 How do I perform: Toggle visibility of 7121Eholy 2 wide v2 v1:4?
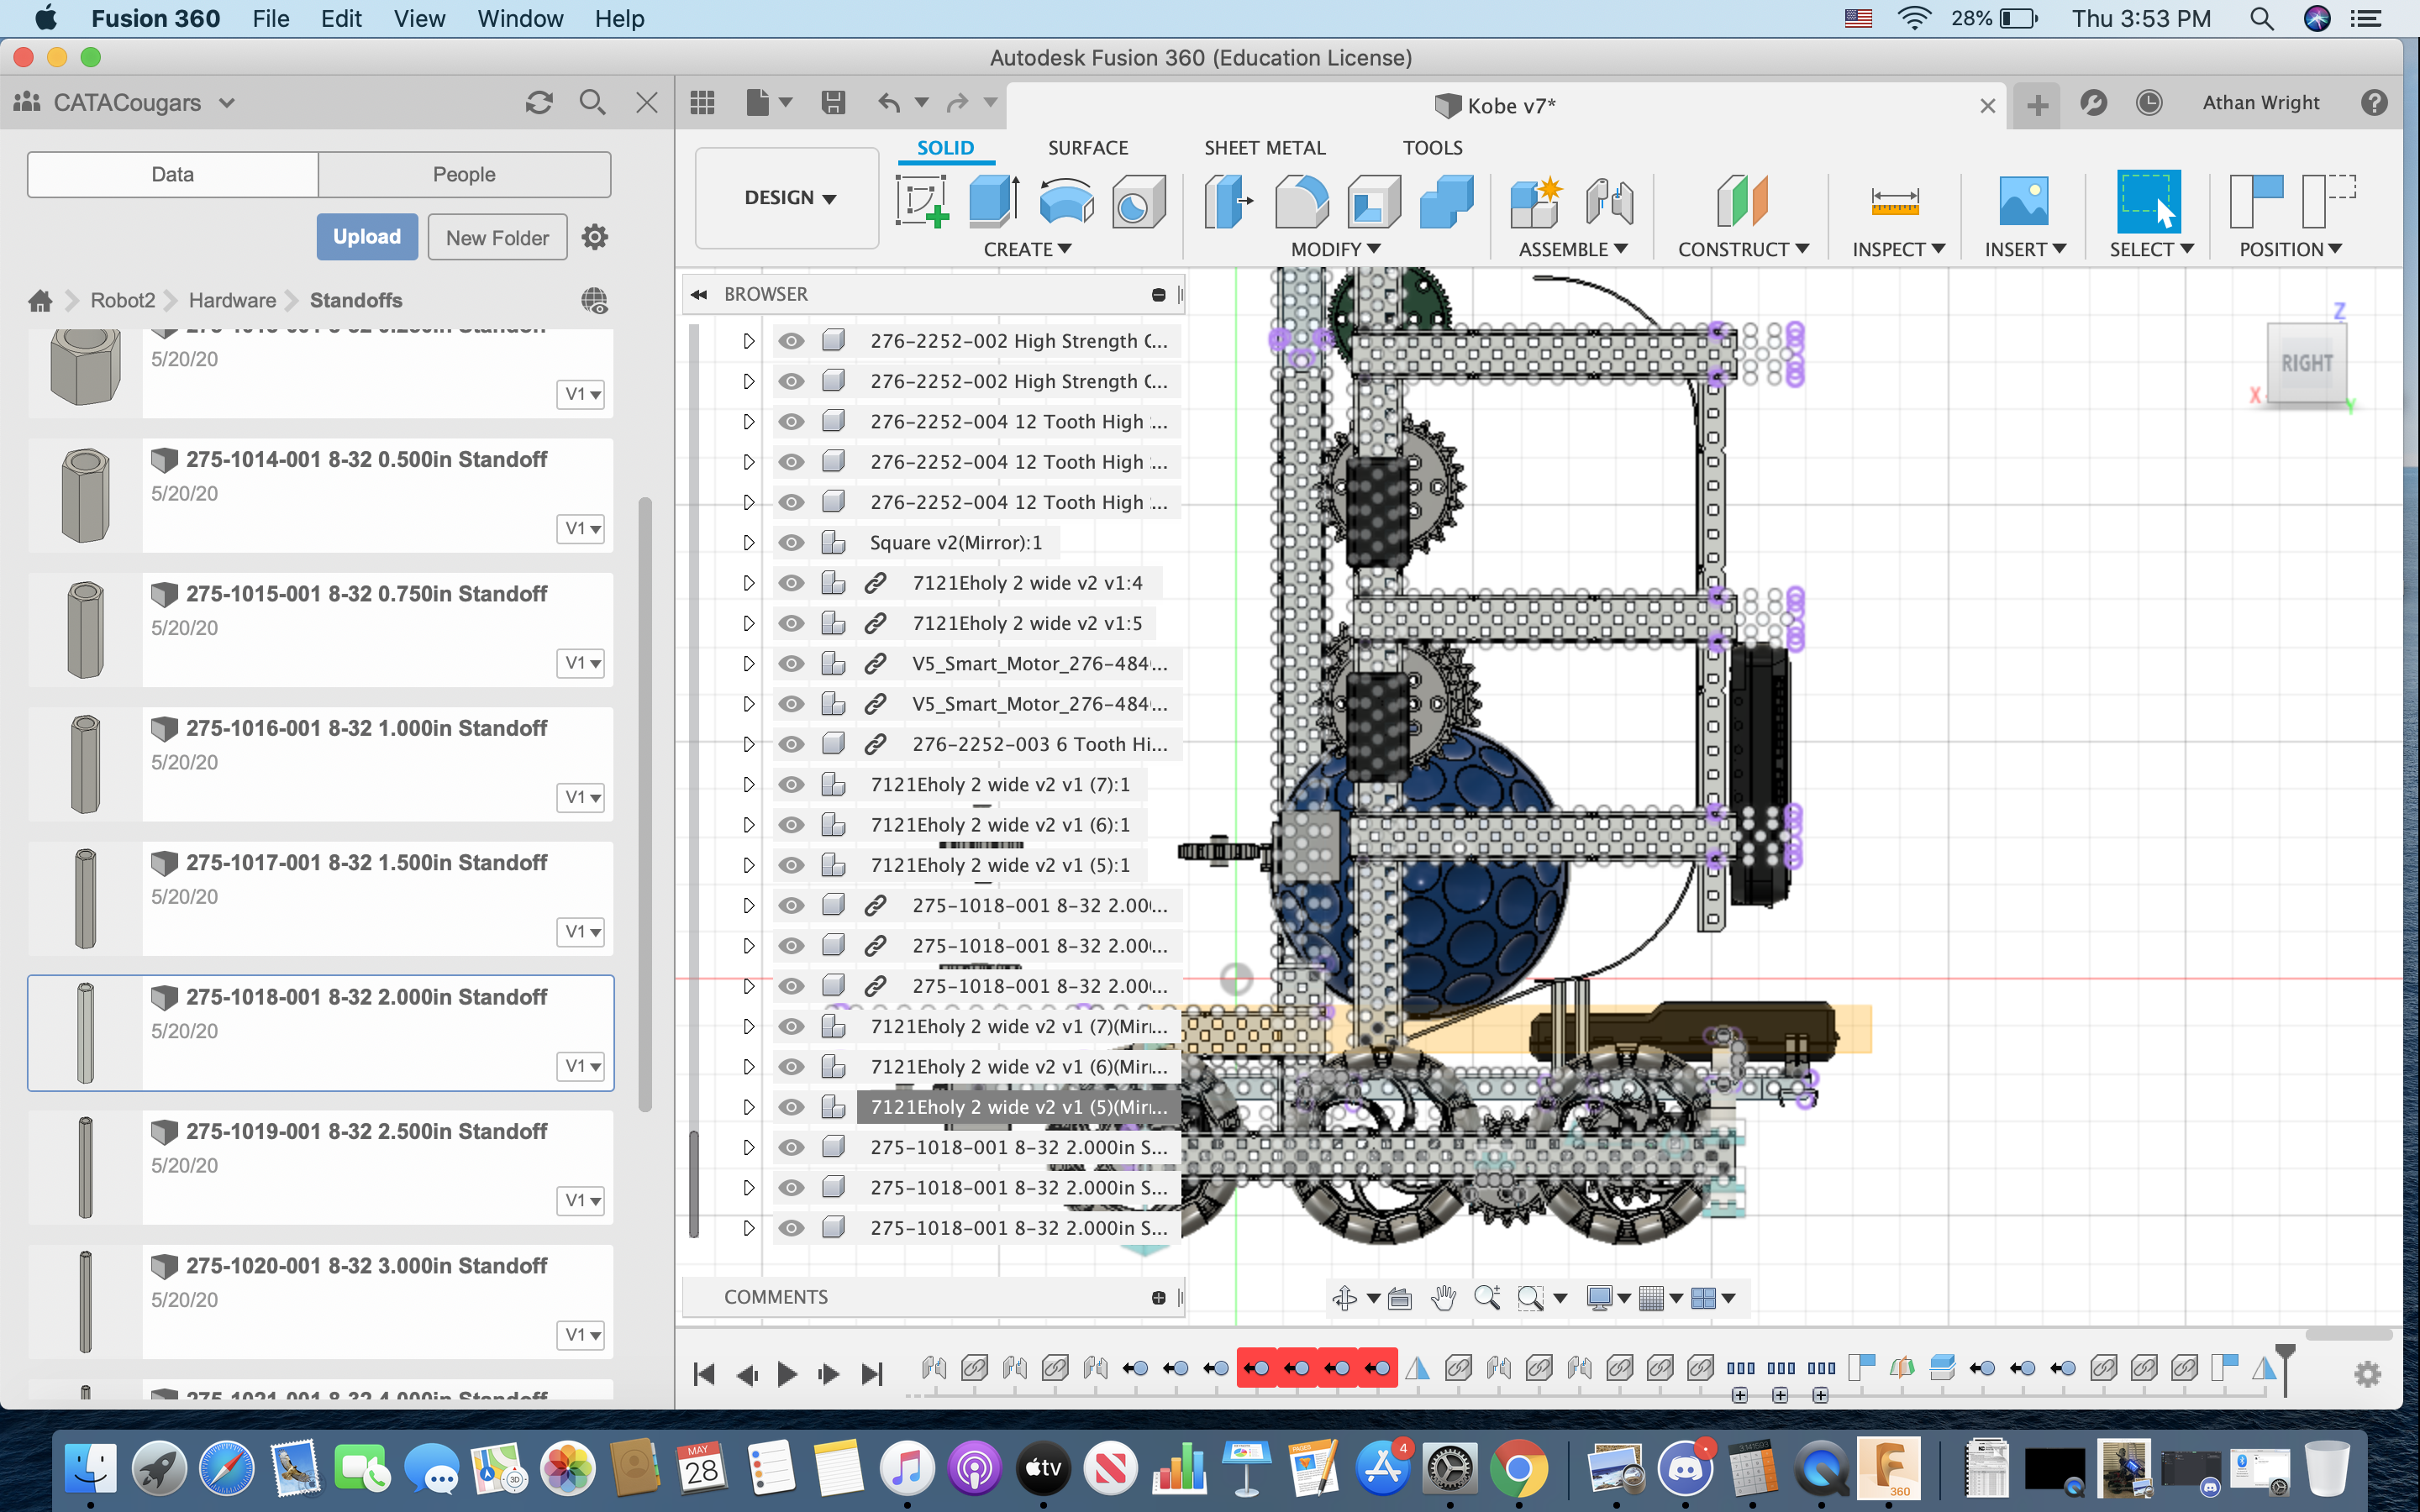(x=791, y=583)
